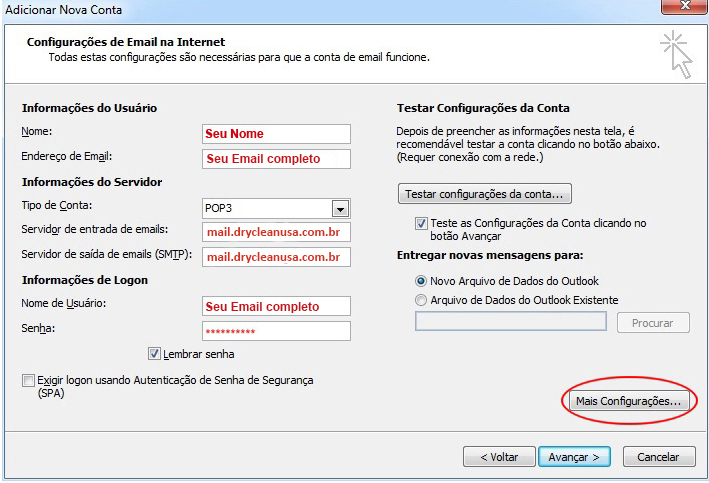Select Novo Arquivo de Dados do Outlook

[421, 281]
